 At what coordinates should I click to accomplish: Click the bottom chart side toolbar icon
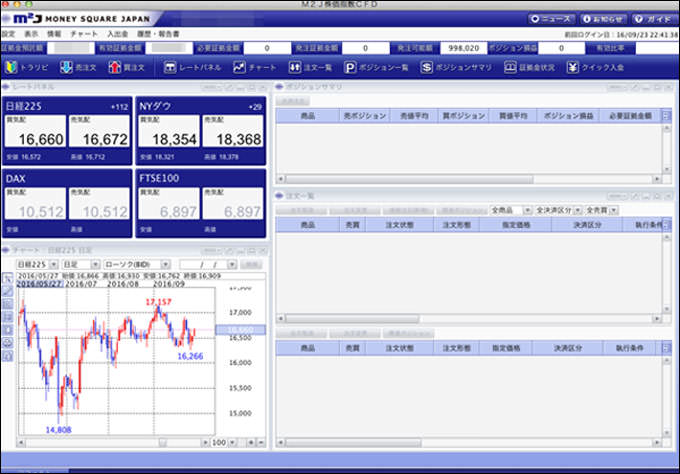(x=8, y=356)
